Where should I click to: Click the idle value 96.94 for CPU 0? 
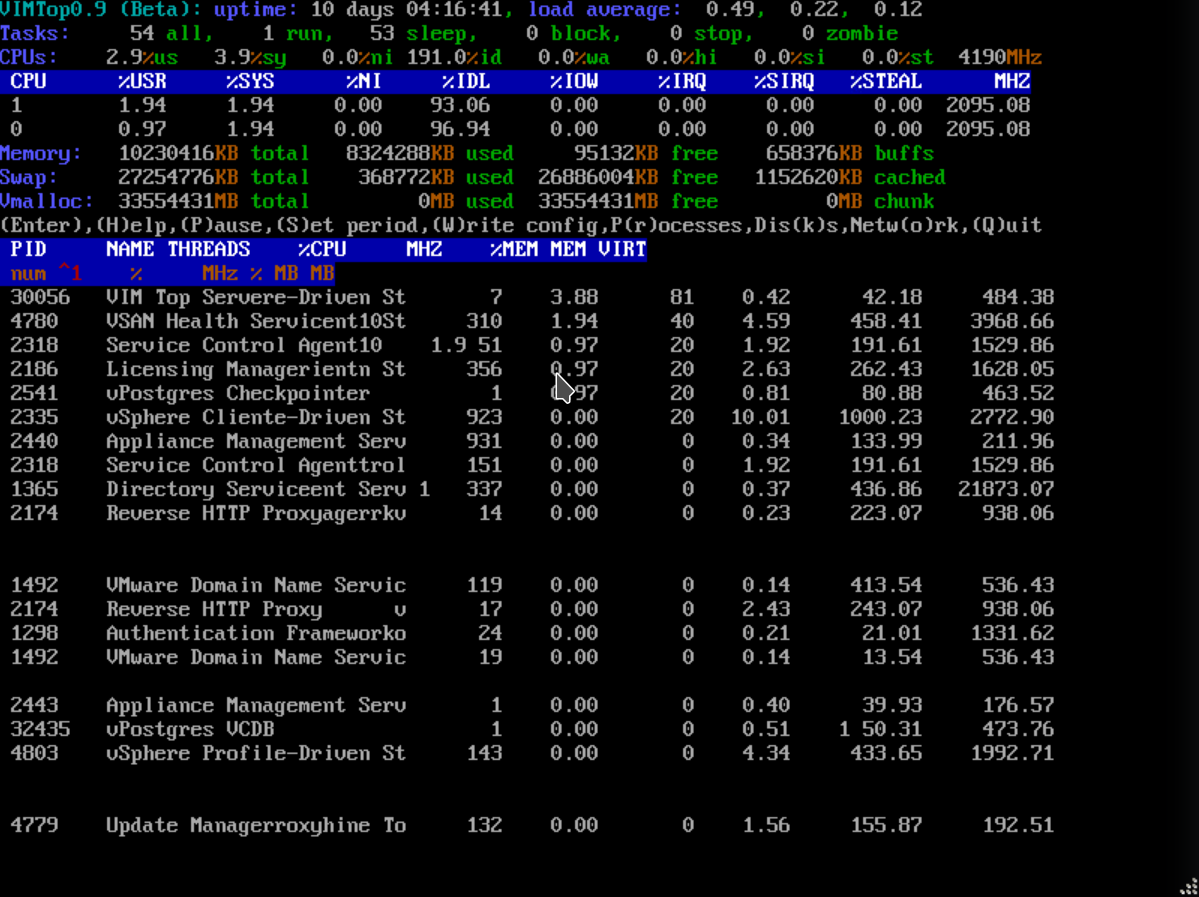[x=460, y=129]
